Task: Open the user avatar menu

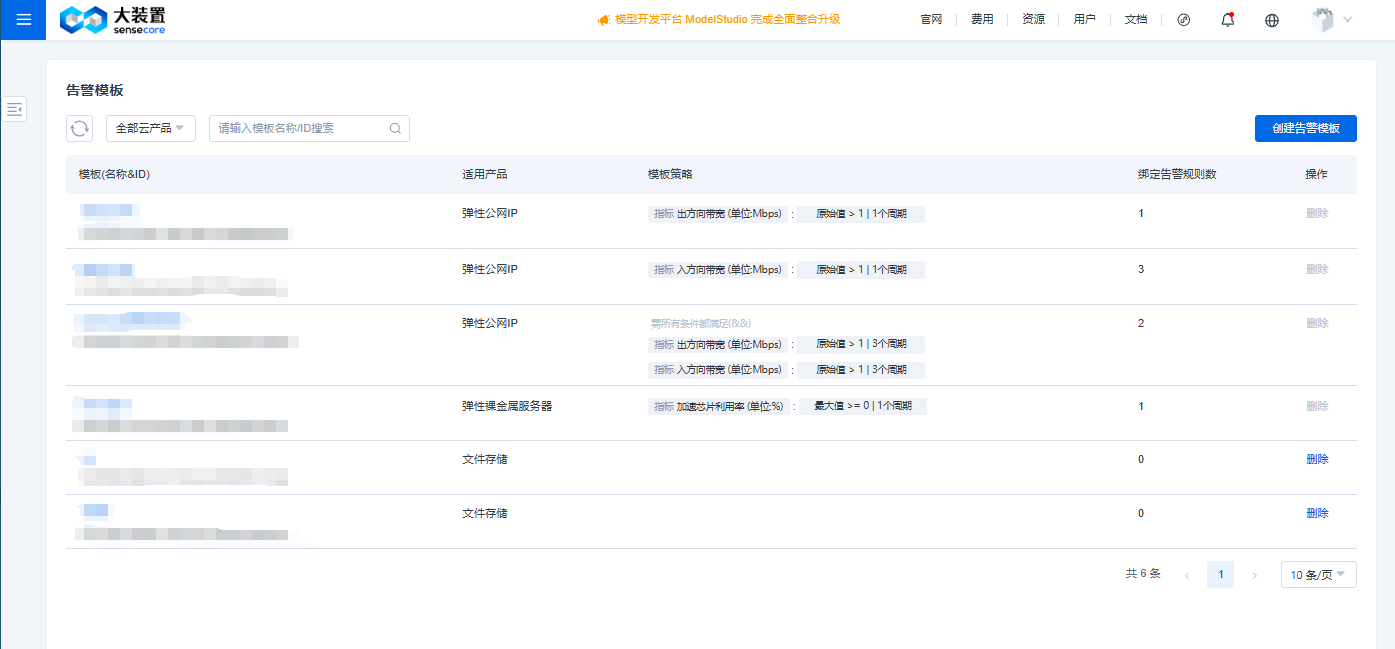Action: click(x=1331, y=20)
